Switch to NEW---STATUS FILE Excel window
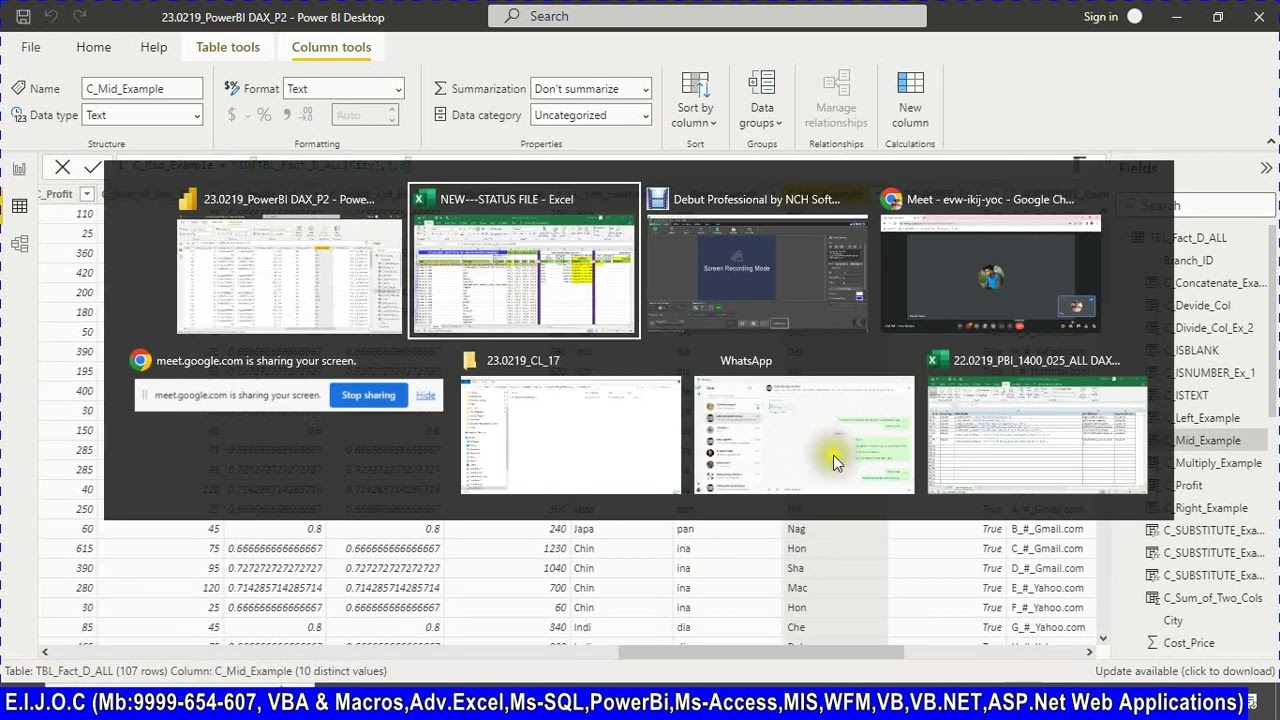The image size is (1280, 720). coord(524,260)
